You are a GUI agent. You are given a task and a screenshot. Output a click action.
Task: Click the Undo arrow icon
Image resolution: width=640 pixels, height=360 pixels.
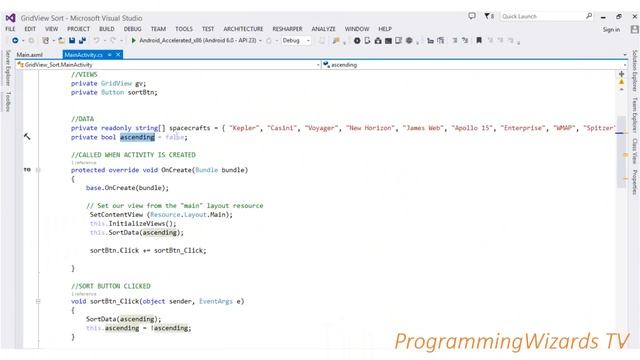tap(97, 40)
